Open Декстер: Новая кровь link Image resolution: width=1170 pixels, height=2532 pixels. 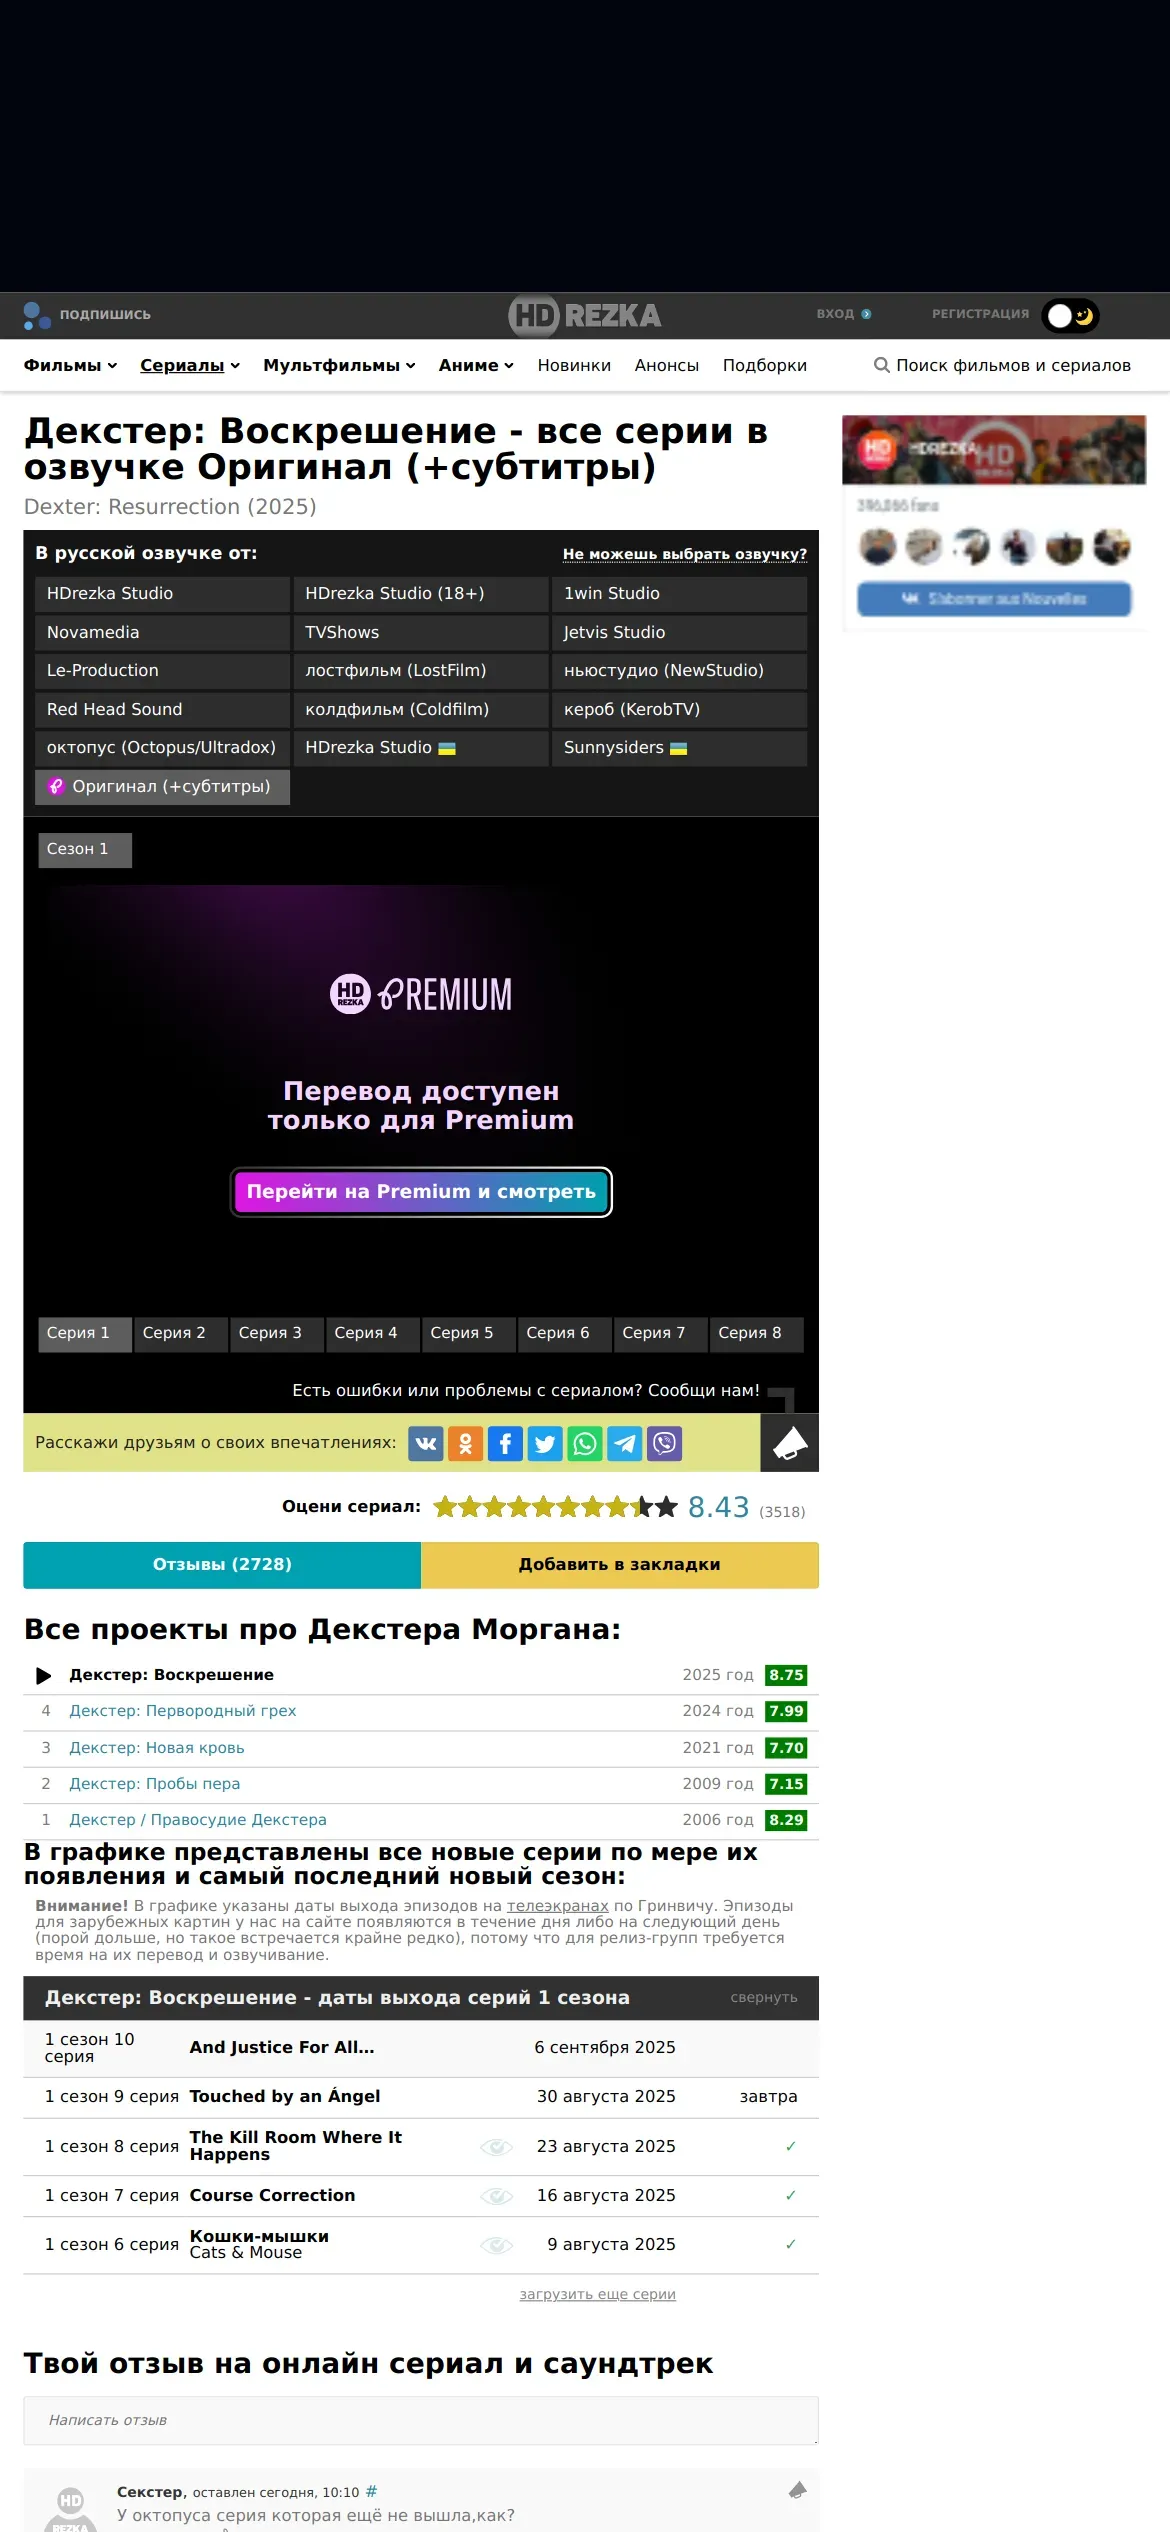pos(157,1749)
